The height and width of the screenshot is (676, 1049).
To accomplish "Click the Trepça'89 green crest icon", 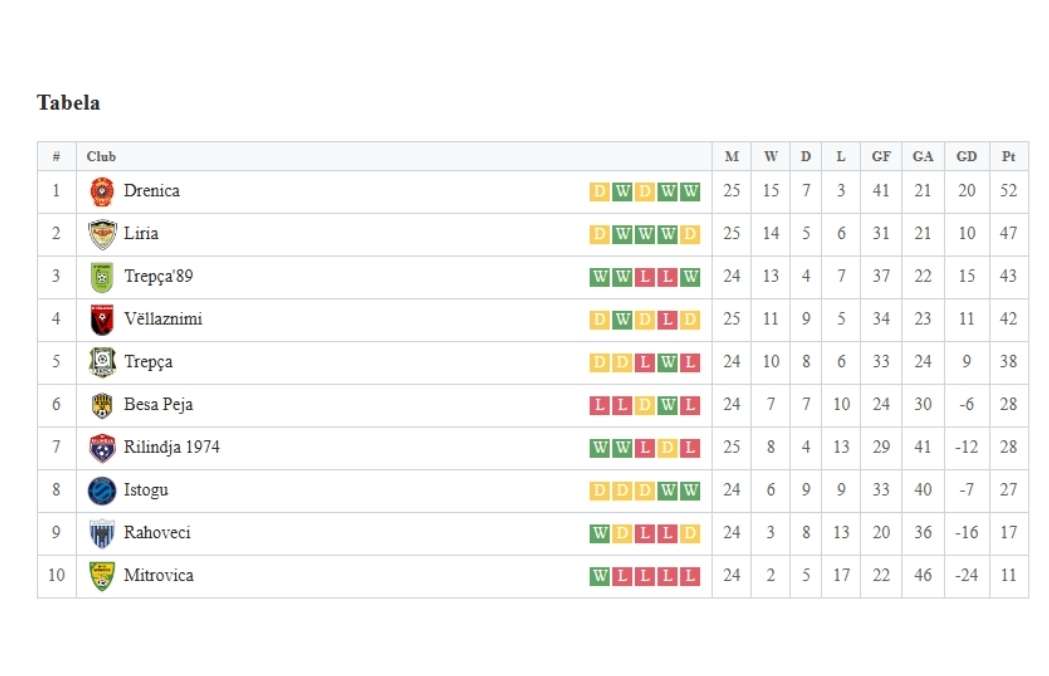I will [102, 277].
